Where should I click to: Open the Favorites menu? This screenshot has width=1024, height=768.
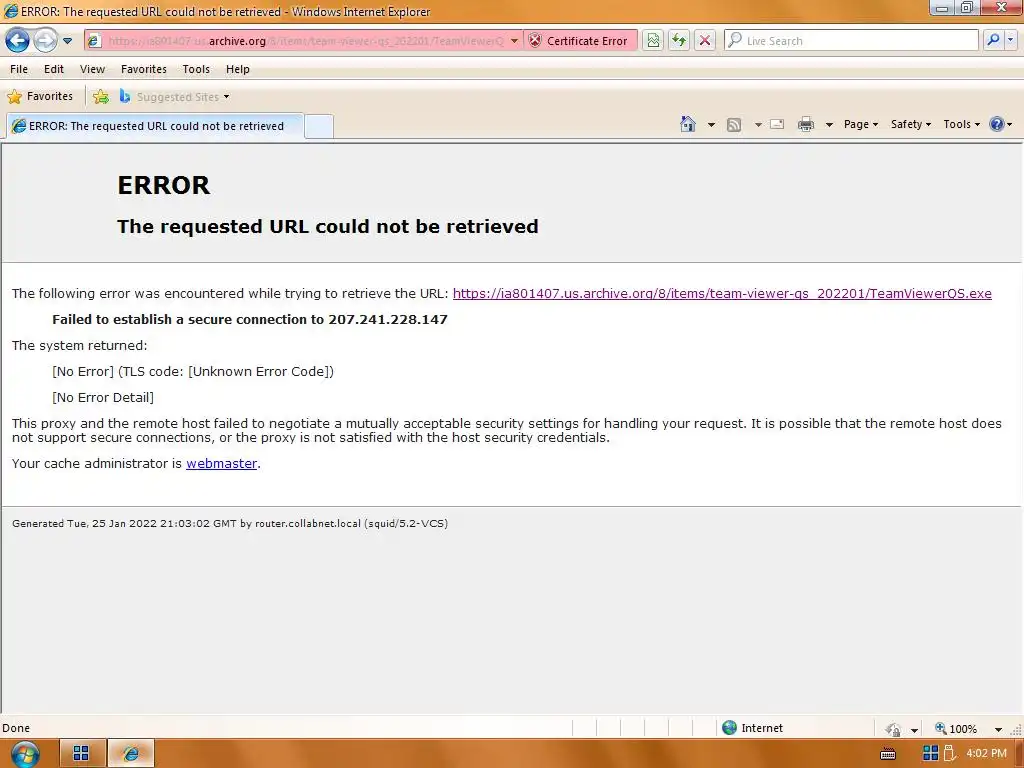(x=144, y=69)
